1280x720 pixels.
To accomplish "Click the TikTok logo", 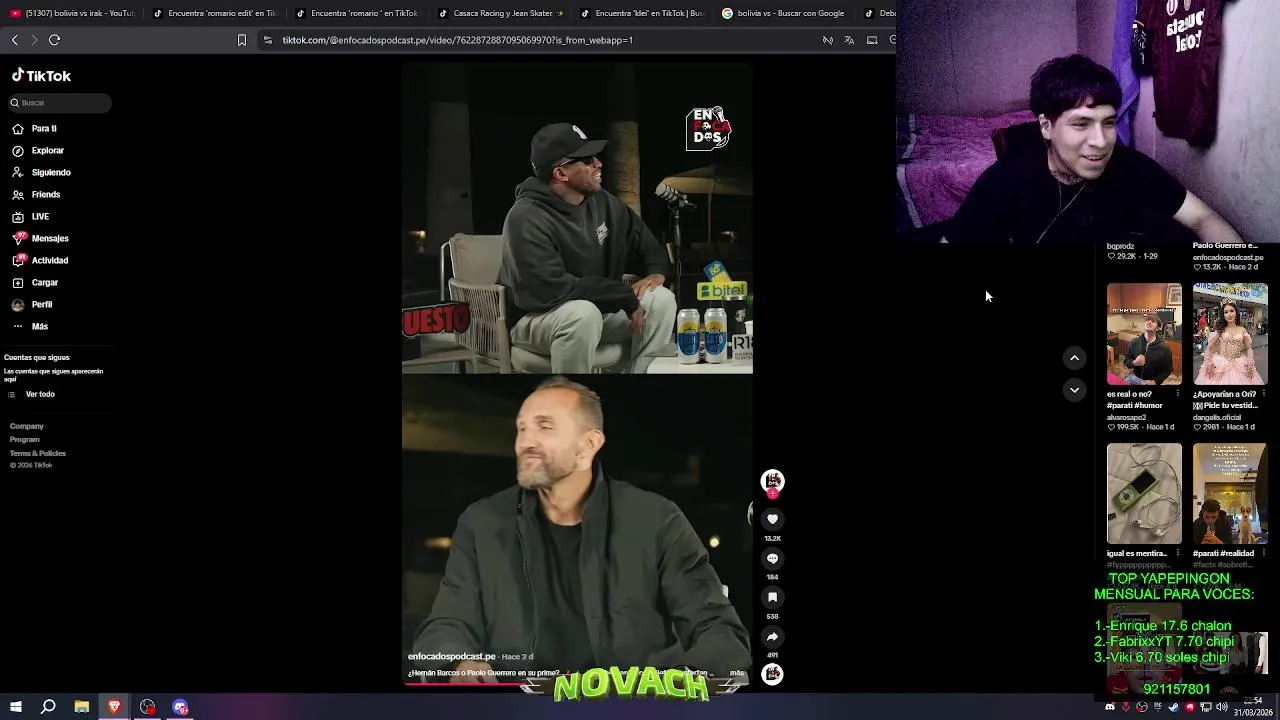I will 41,76.
